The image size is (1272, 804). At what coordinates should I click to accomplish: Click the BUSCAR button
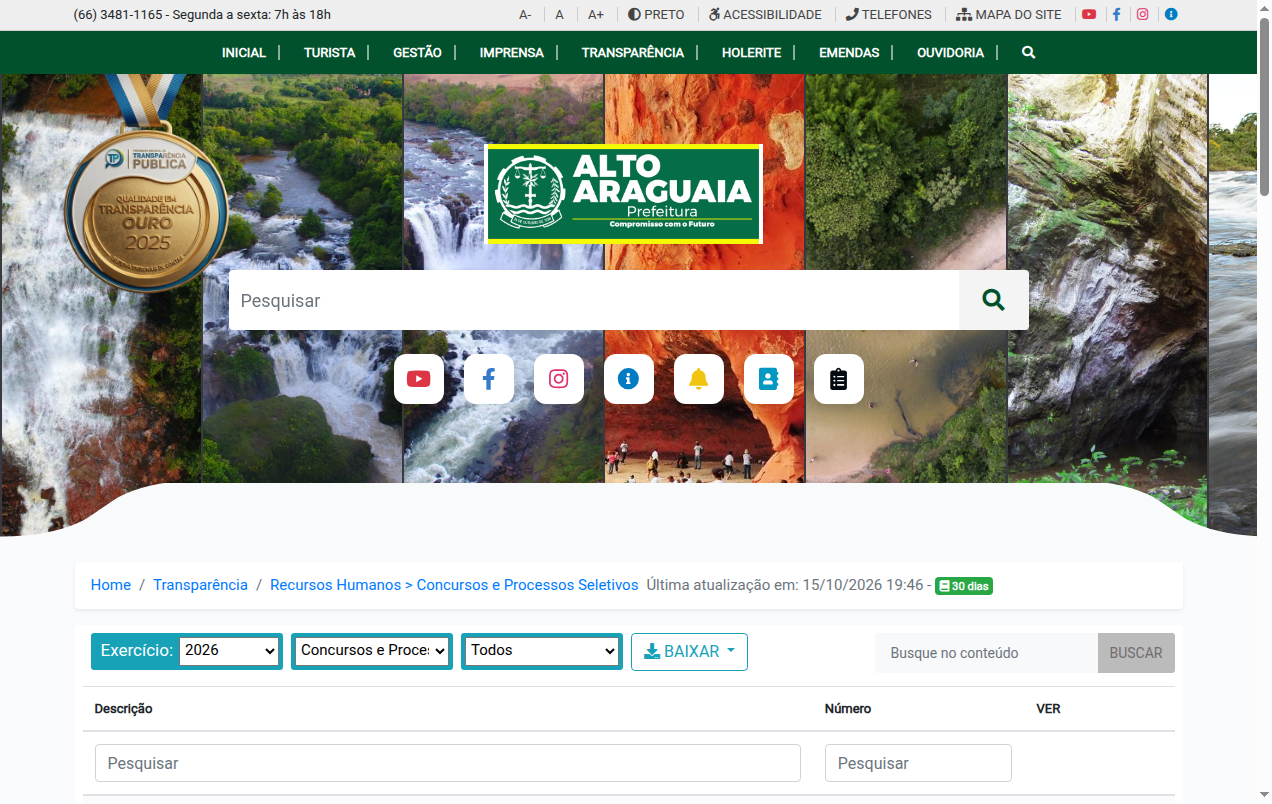point(1136,653)
